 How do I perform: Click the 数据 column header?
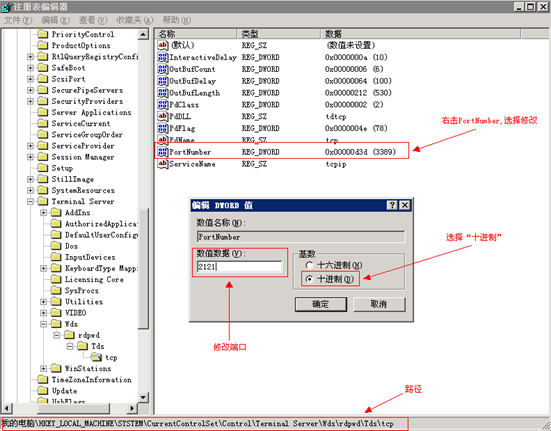(420, 34)
